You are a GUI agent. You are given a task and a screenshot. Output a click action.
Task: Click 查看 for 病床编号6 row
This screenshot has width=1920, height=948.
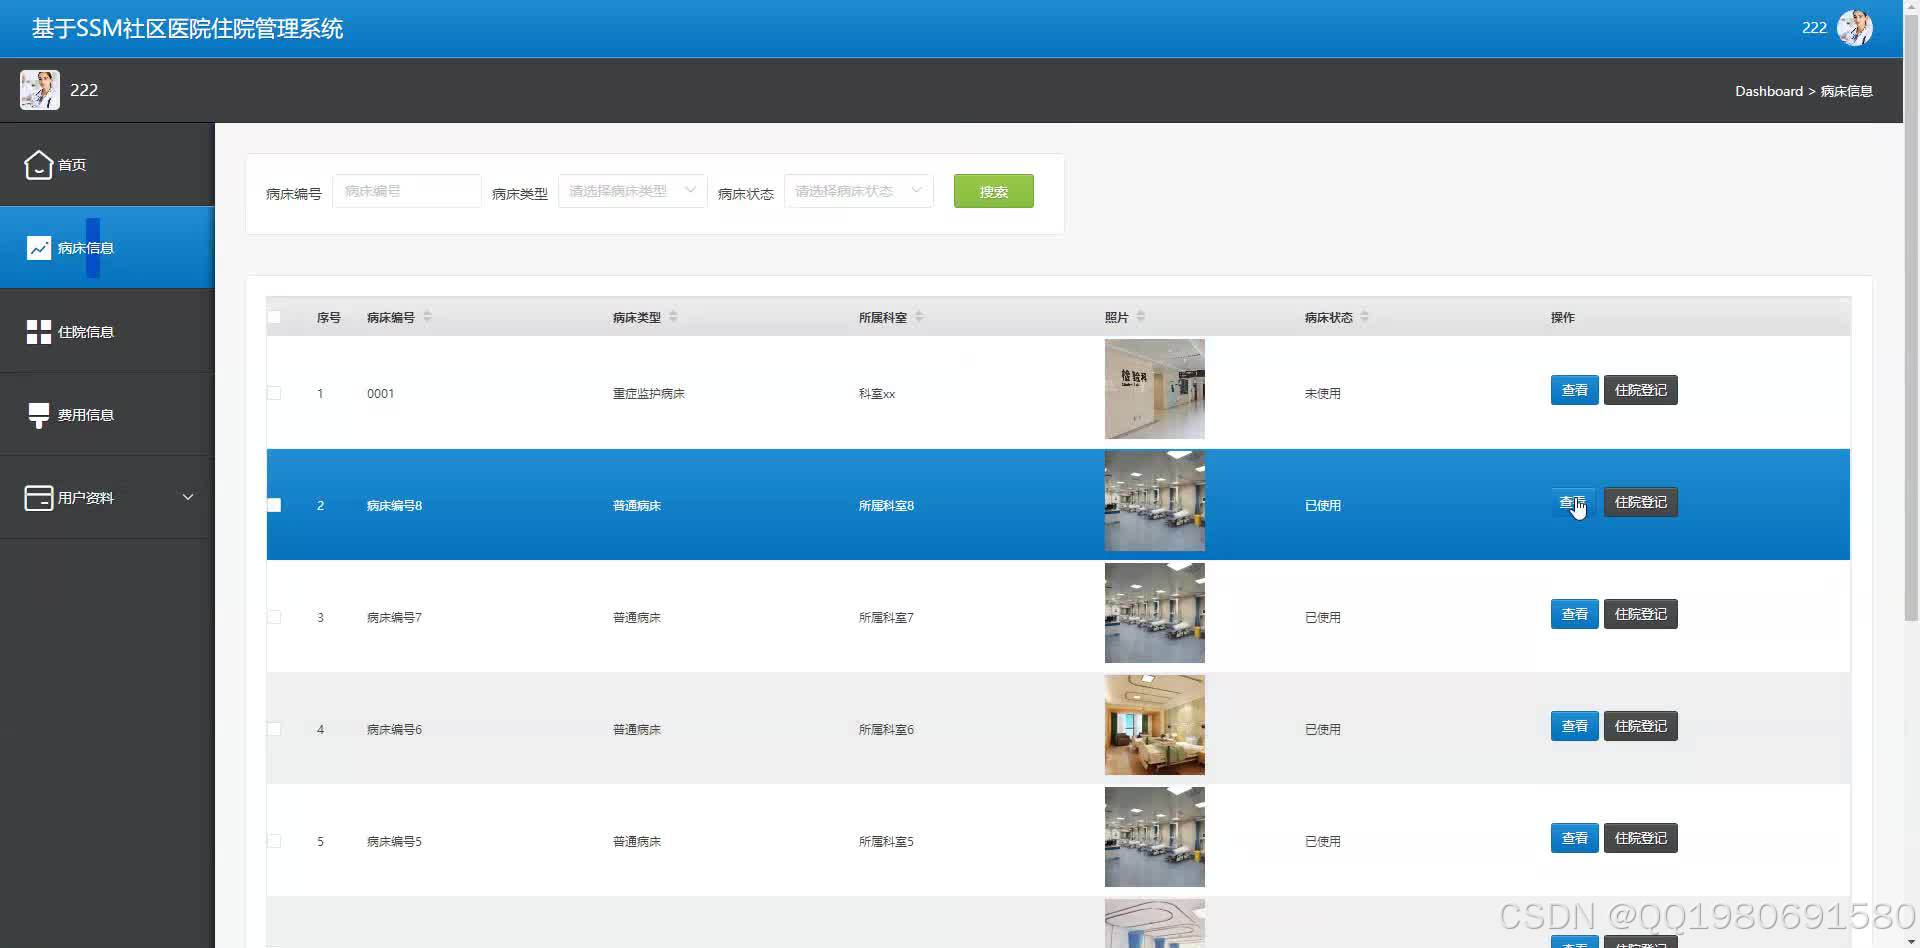[1574, 726]
